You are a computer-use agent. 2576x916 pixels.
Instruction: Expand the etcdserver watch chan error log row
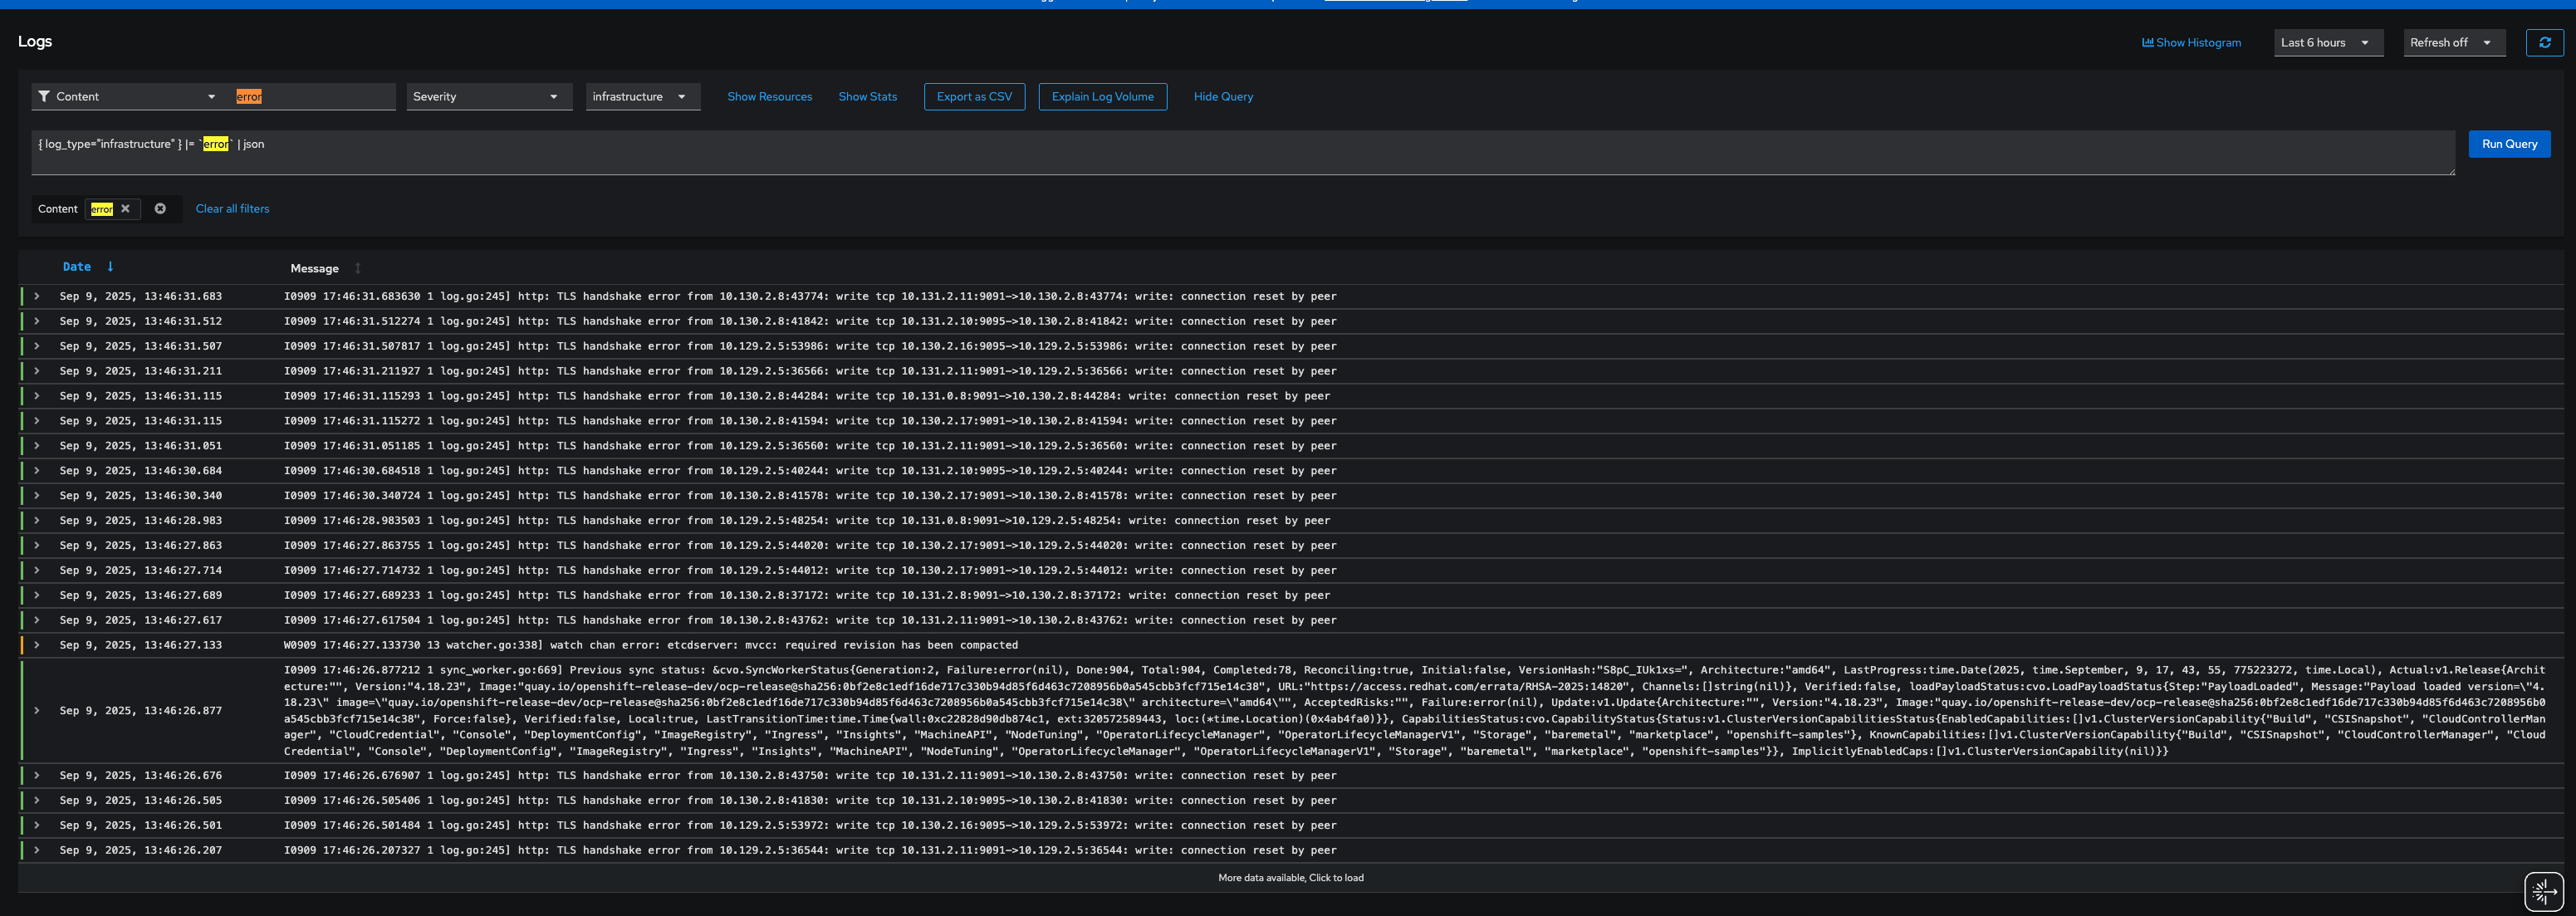(37, 645)
